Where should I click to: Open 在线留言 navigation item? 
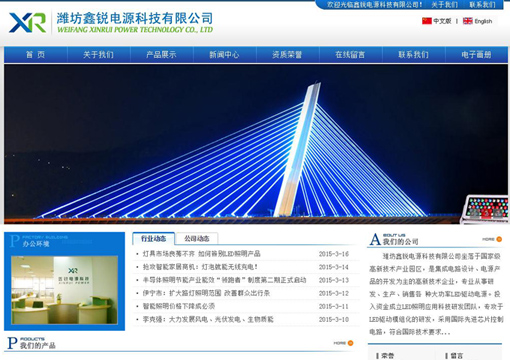350,55
